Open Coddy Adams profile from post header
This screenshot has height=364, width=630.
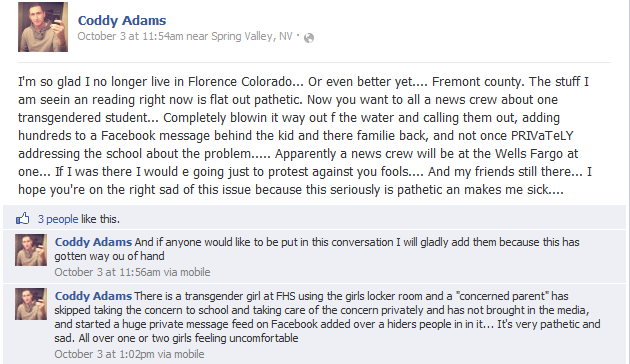(x=122, y=20)
